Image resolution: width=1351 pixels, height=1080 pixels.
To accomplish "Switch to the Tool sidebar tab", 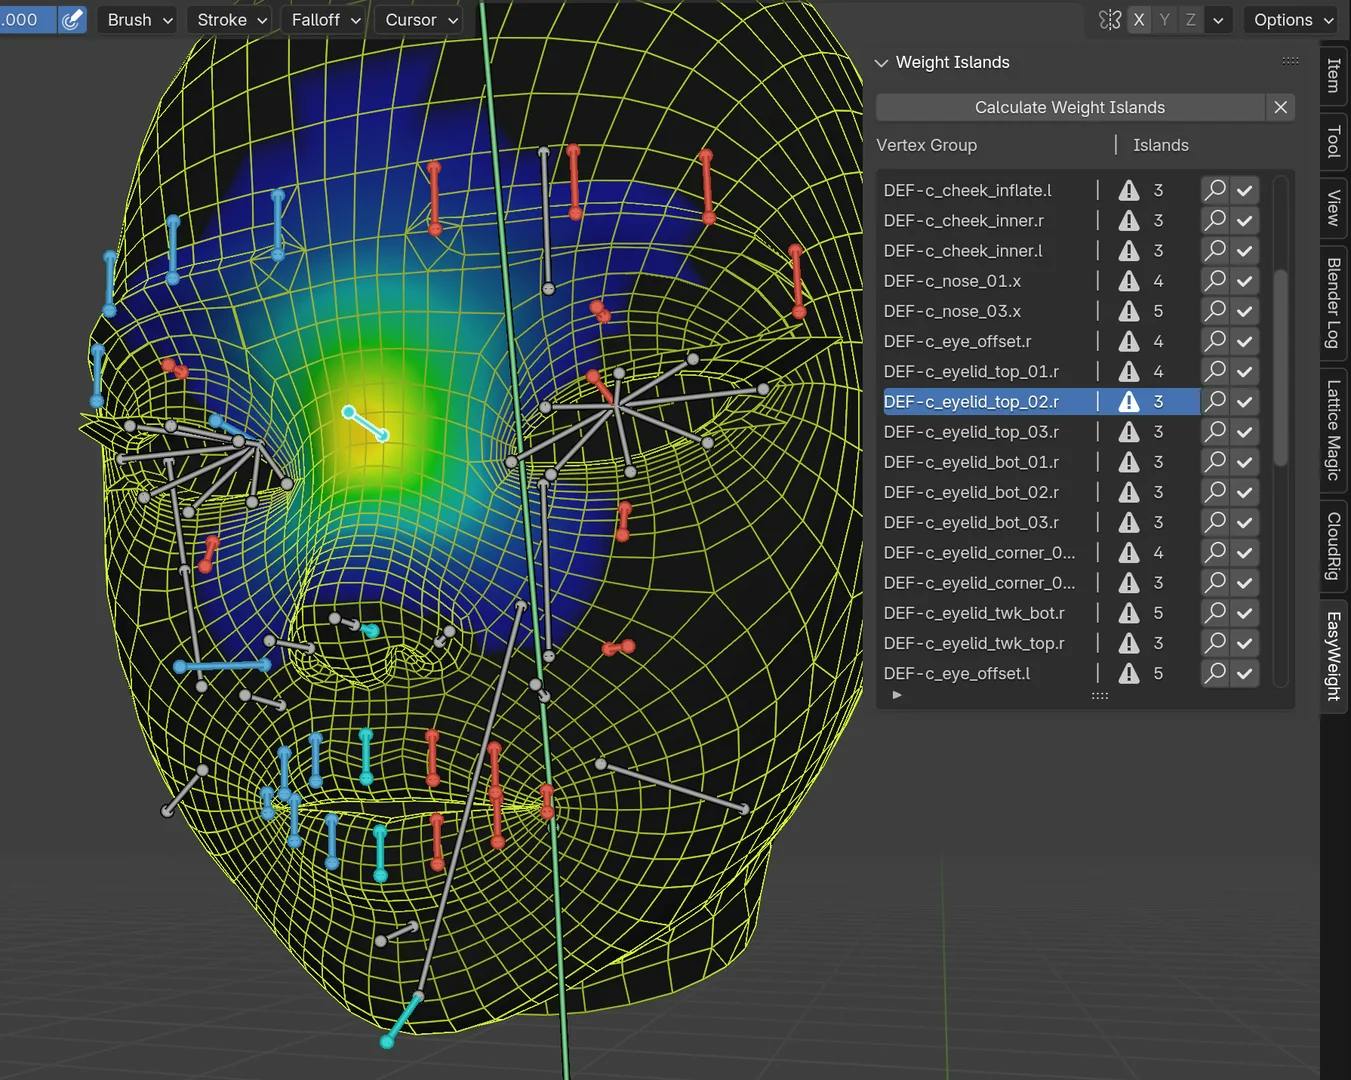I will tap(1333, 141).
